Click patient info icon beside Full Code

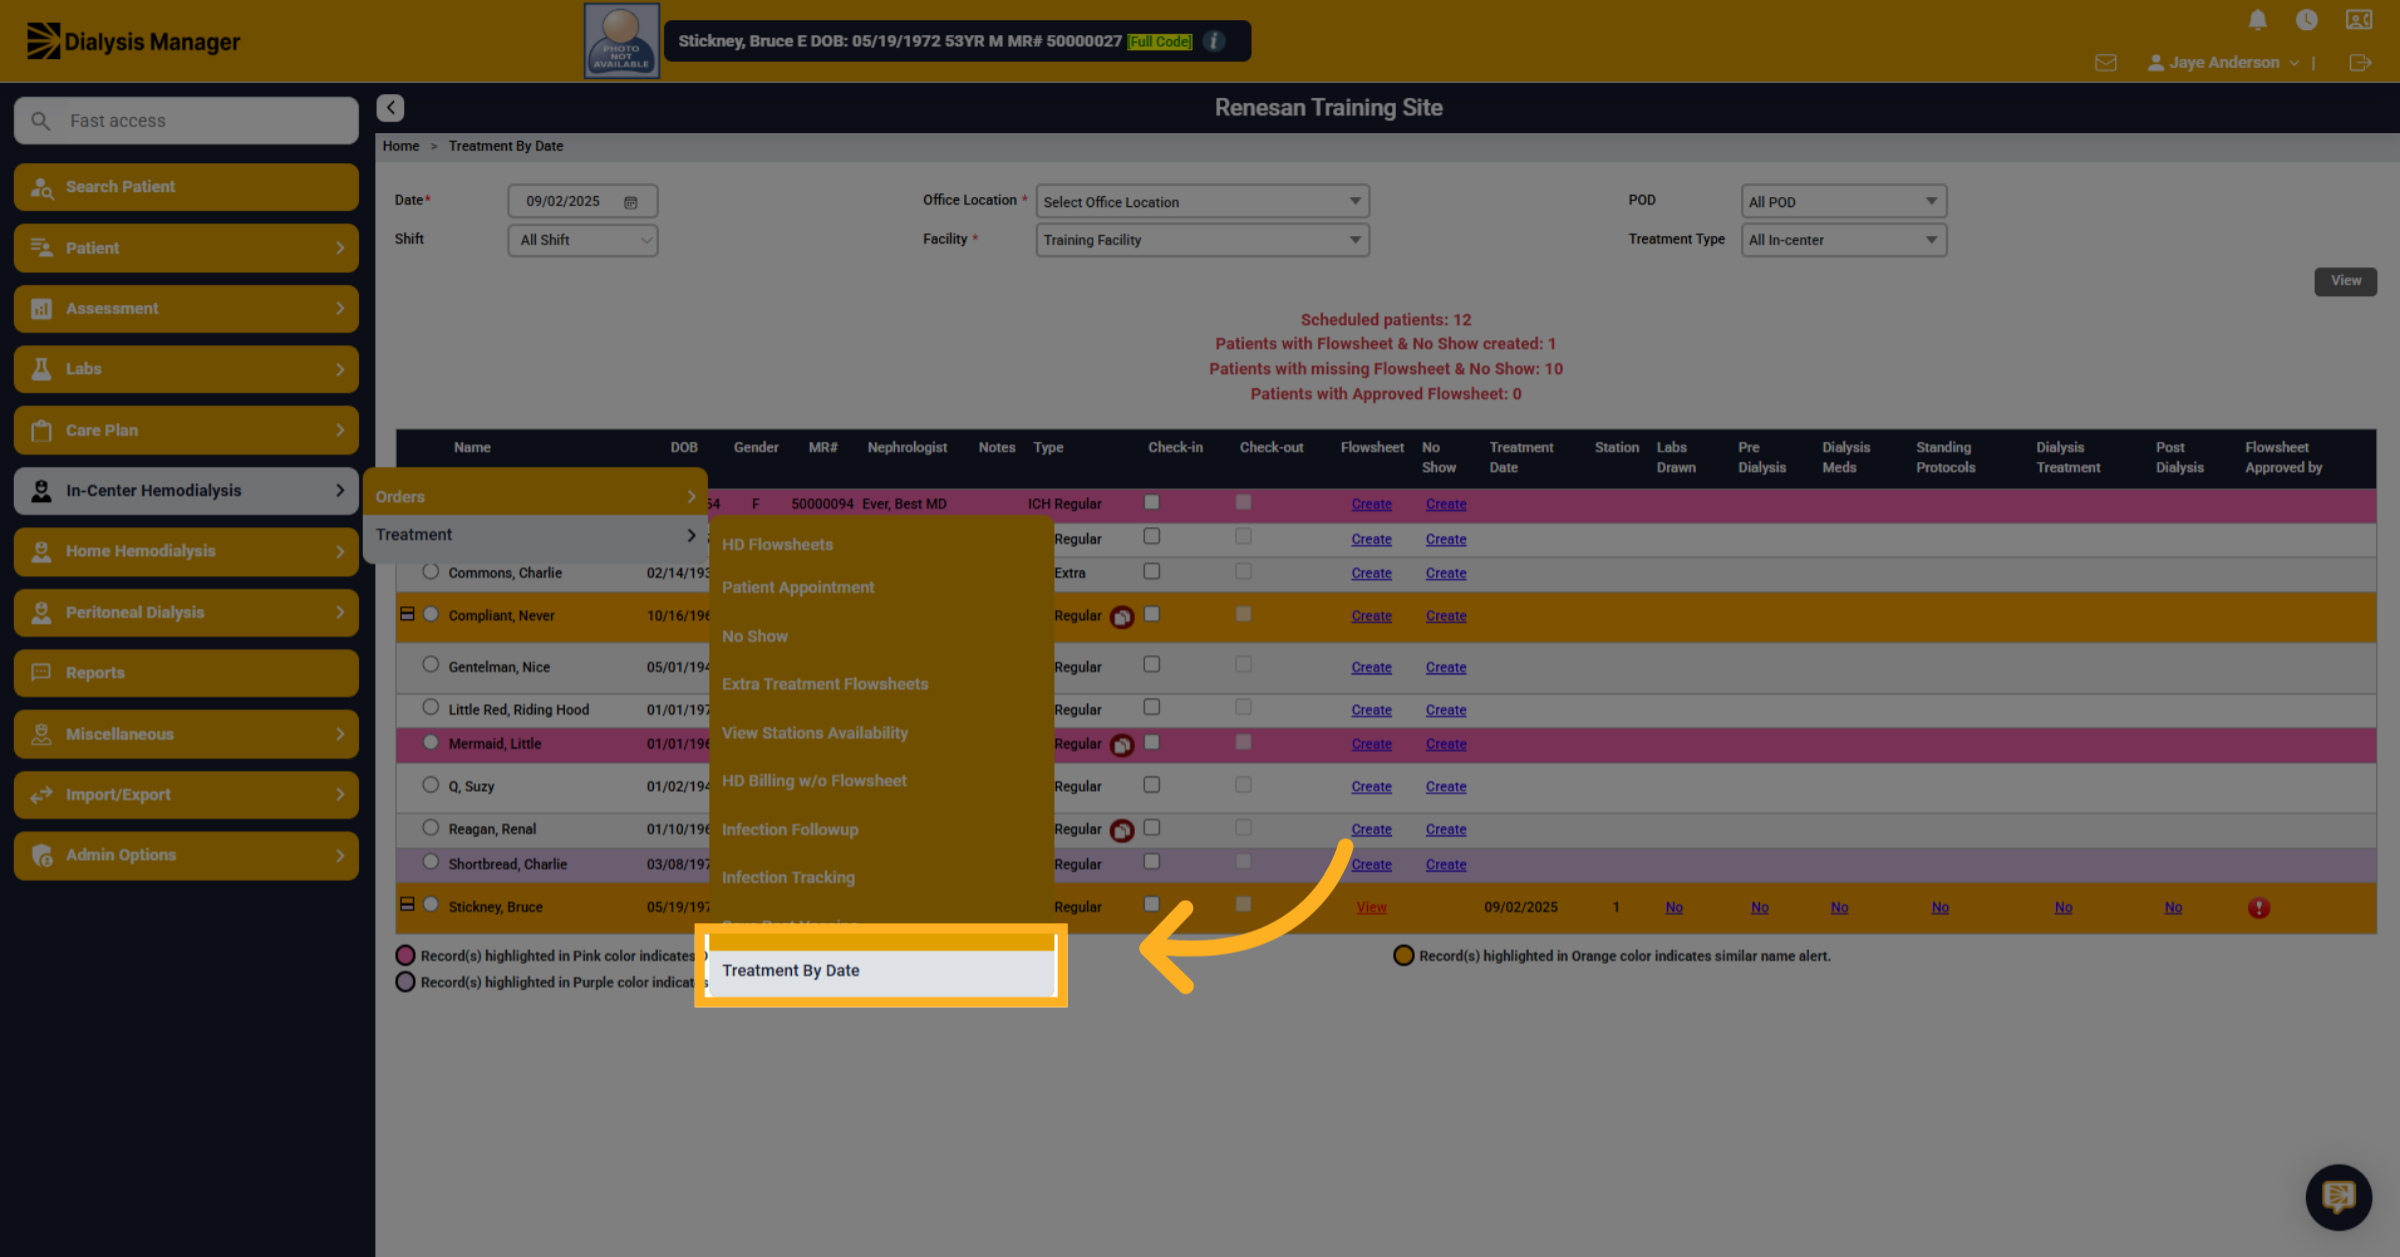coord(1214,41)
